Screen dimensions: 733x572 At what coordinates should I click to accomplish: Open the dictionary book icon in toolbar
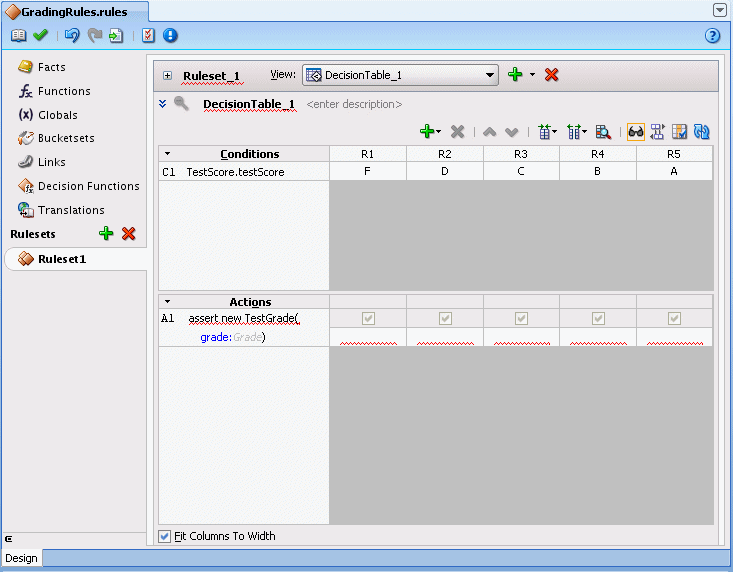18,36
